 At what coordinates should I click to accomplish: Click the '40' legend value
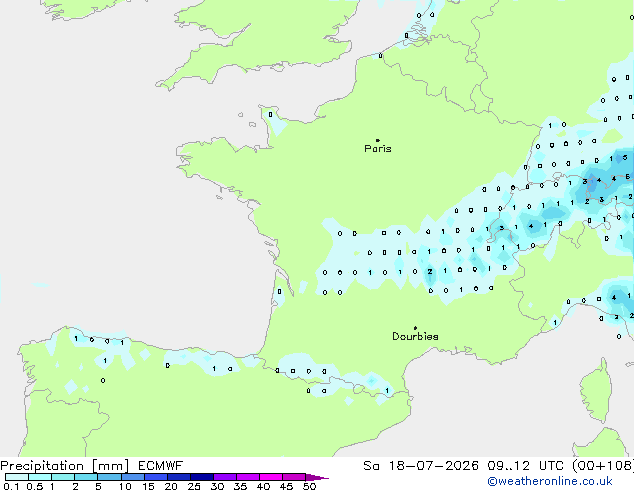pos(263,486)
